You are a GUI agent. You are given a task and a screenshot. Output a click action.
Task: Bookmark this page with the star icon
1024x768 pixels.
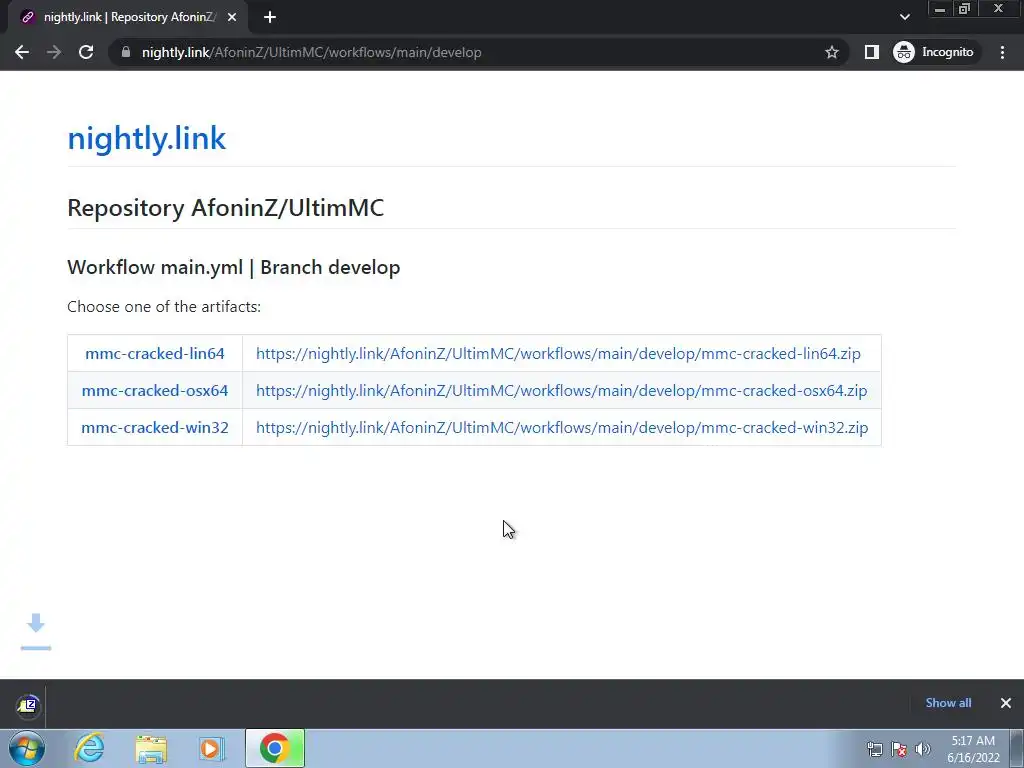click(831, 52)
